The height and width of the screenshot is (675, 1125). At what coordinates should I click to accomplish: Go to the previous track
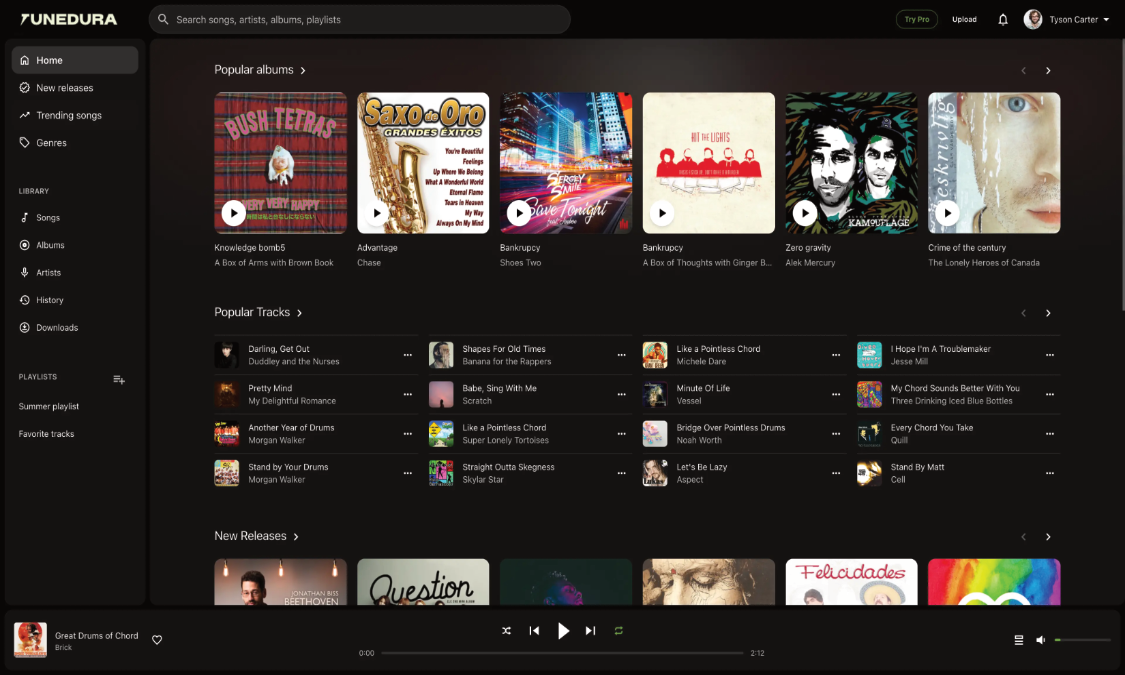point(534,631)
